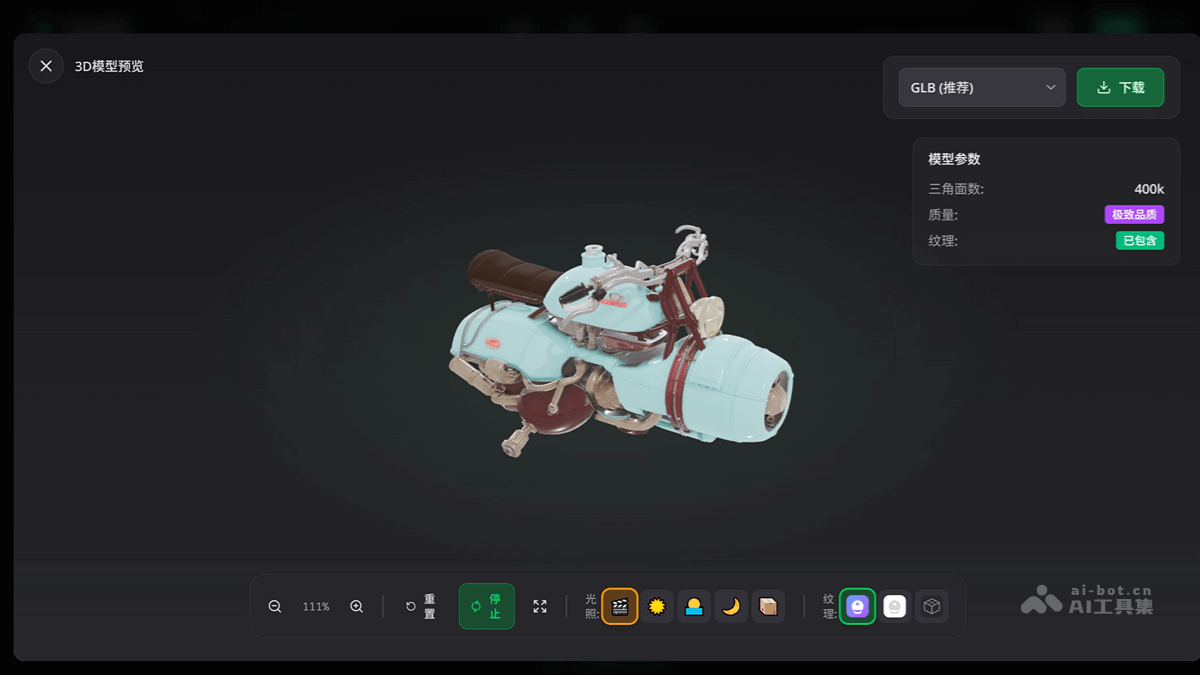This screenshot has height=675, width=1200.
Task: Stop auto-rotation with the 停止 button
Action: click(486, 607)
